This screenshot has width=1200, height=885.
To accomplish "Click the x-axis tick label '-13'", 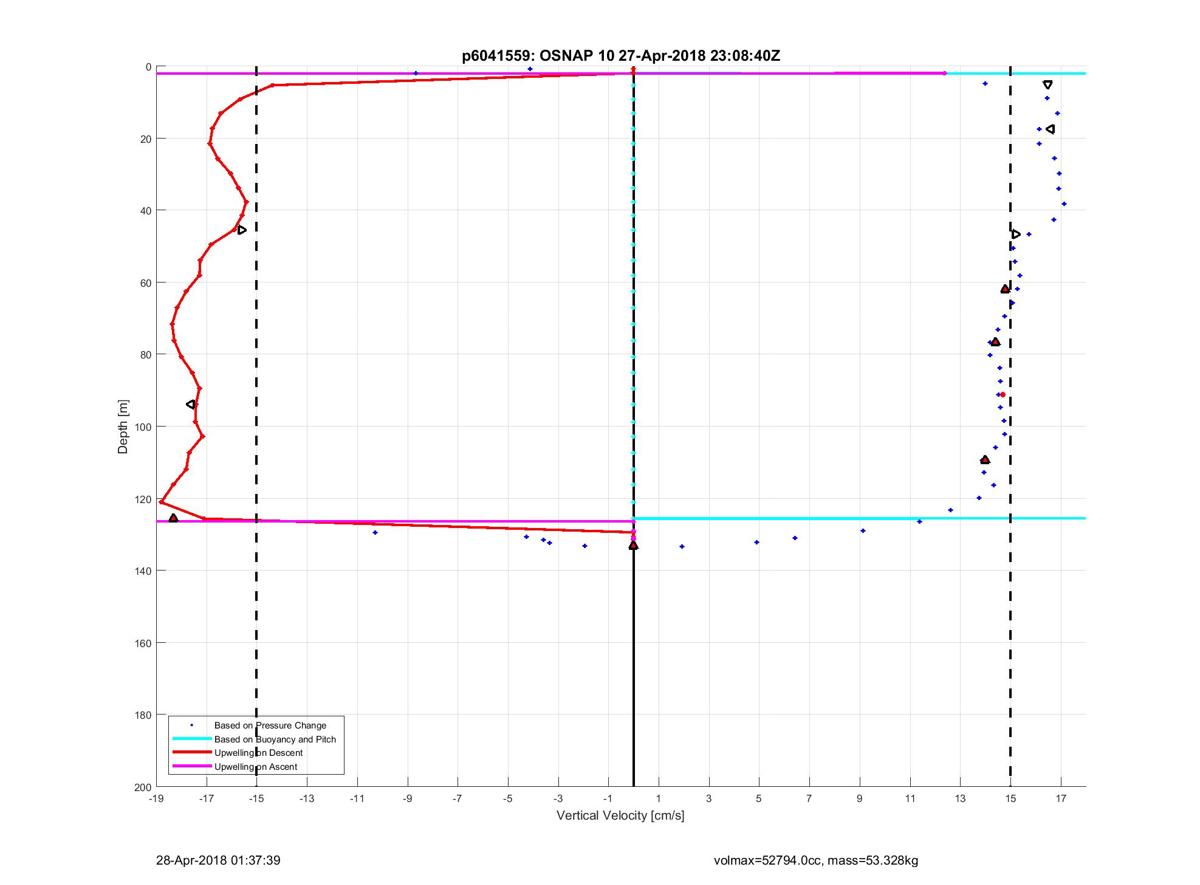I will 306,798.
